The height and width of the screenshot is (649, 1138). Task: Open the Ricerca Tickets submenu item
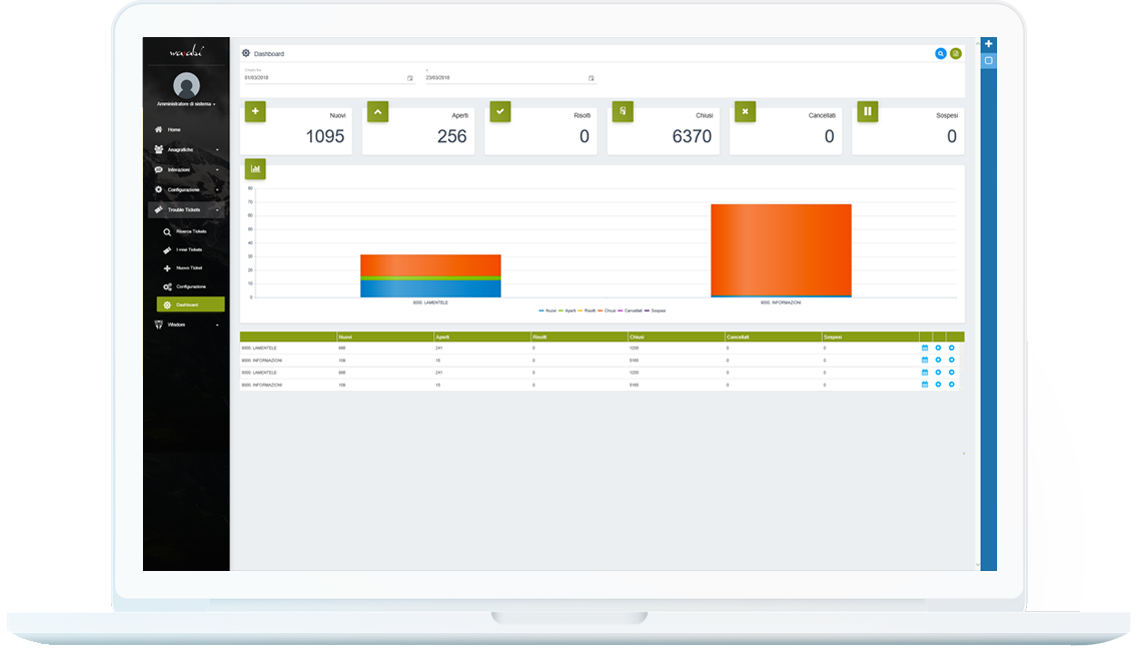coord(190,232)
